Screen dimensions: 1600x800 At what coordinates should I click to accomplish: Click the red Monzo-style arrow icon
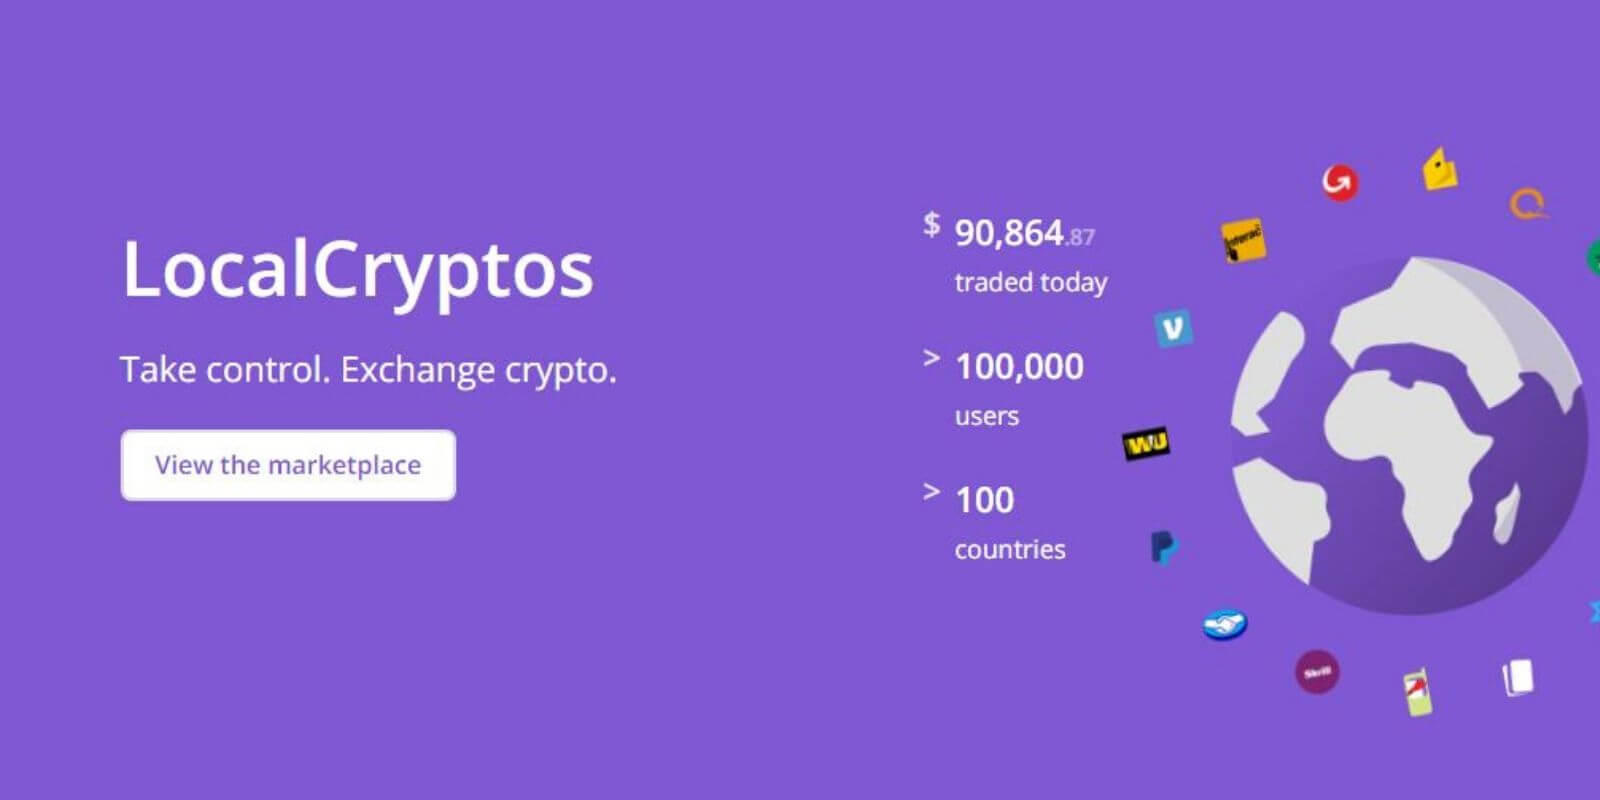pyautogui.click(x=1338, y=182)
